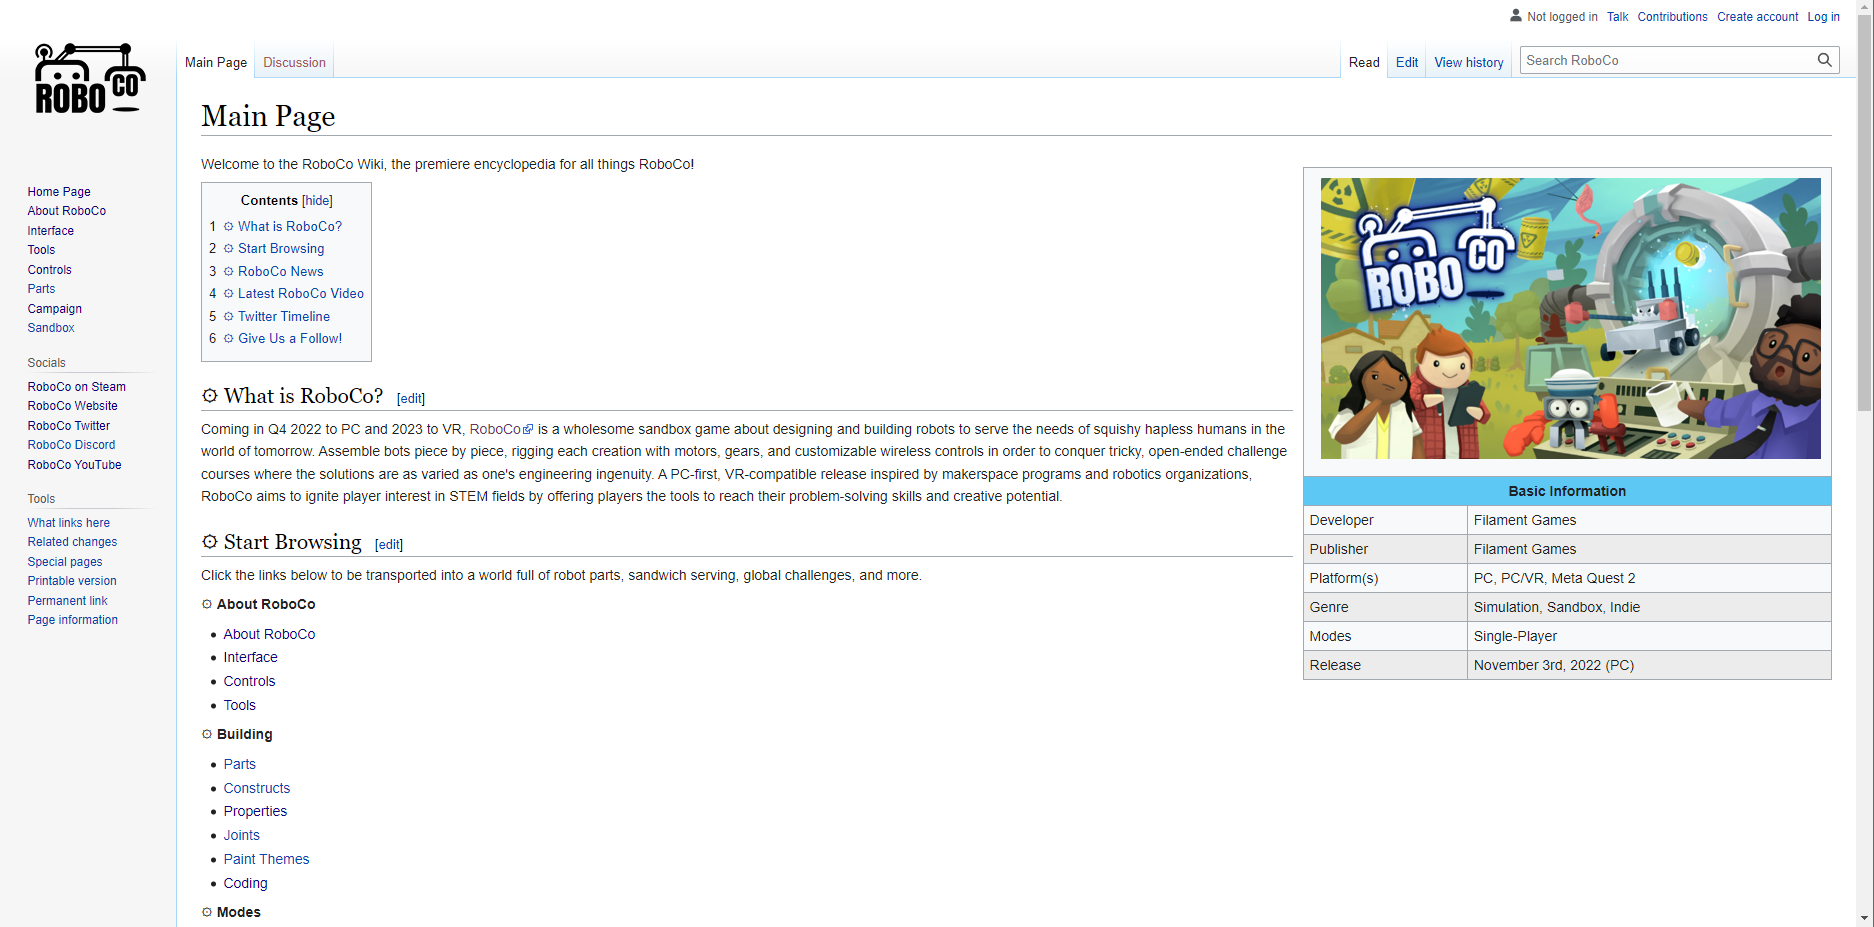Open the Edit tab
Viewport: 1874px width, 927px height.
[1406, 62]
